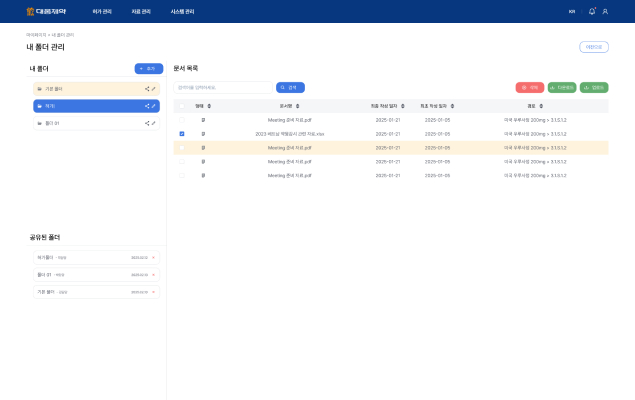Click blue 추가 button to add folder

coord(148,68)
